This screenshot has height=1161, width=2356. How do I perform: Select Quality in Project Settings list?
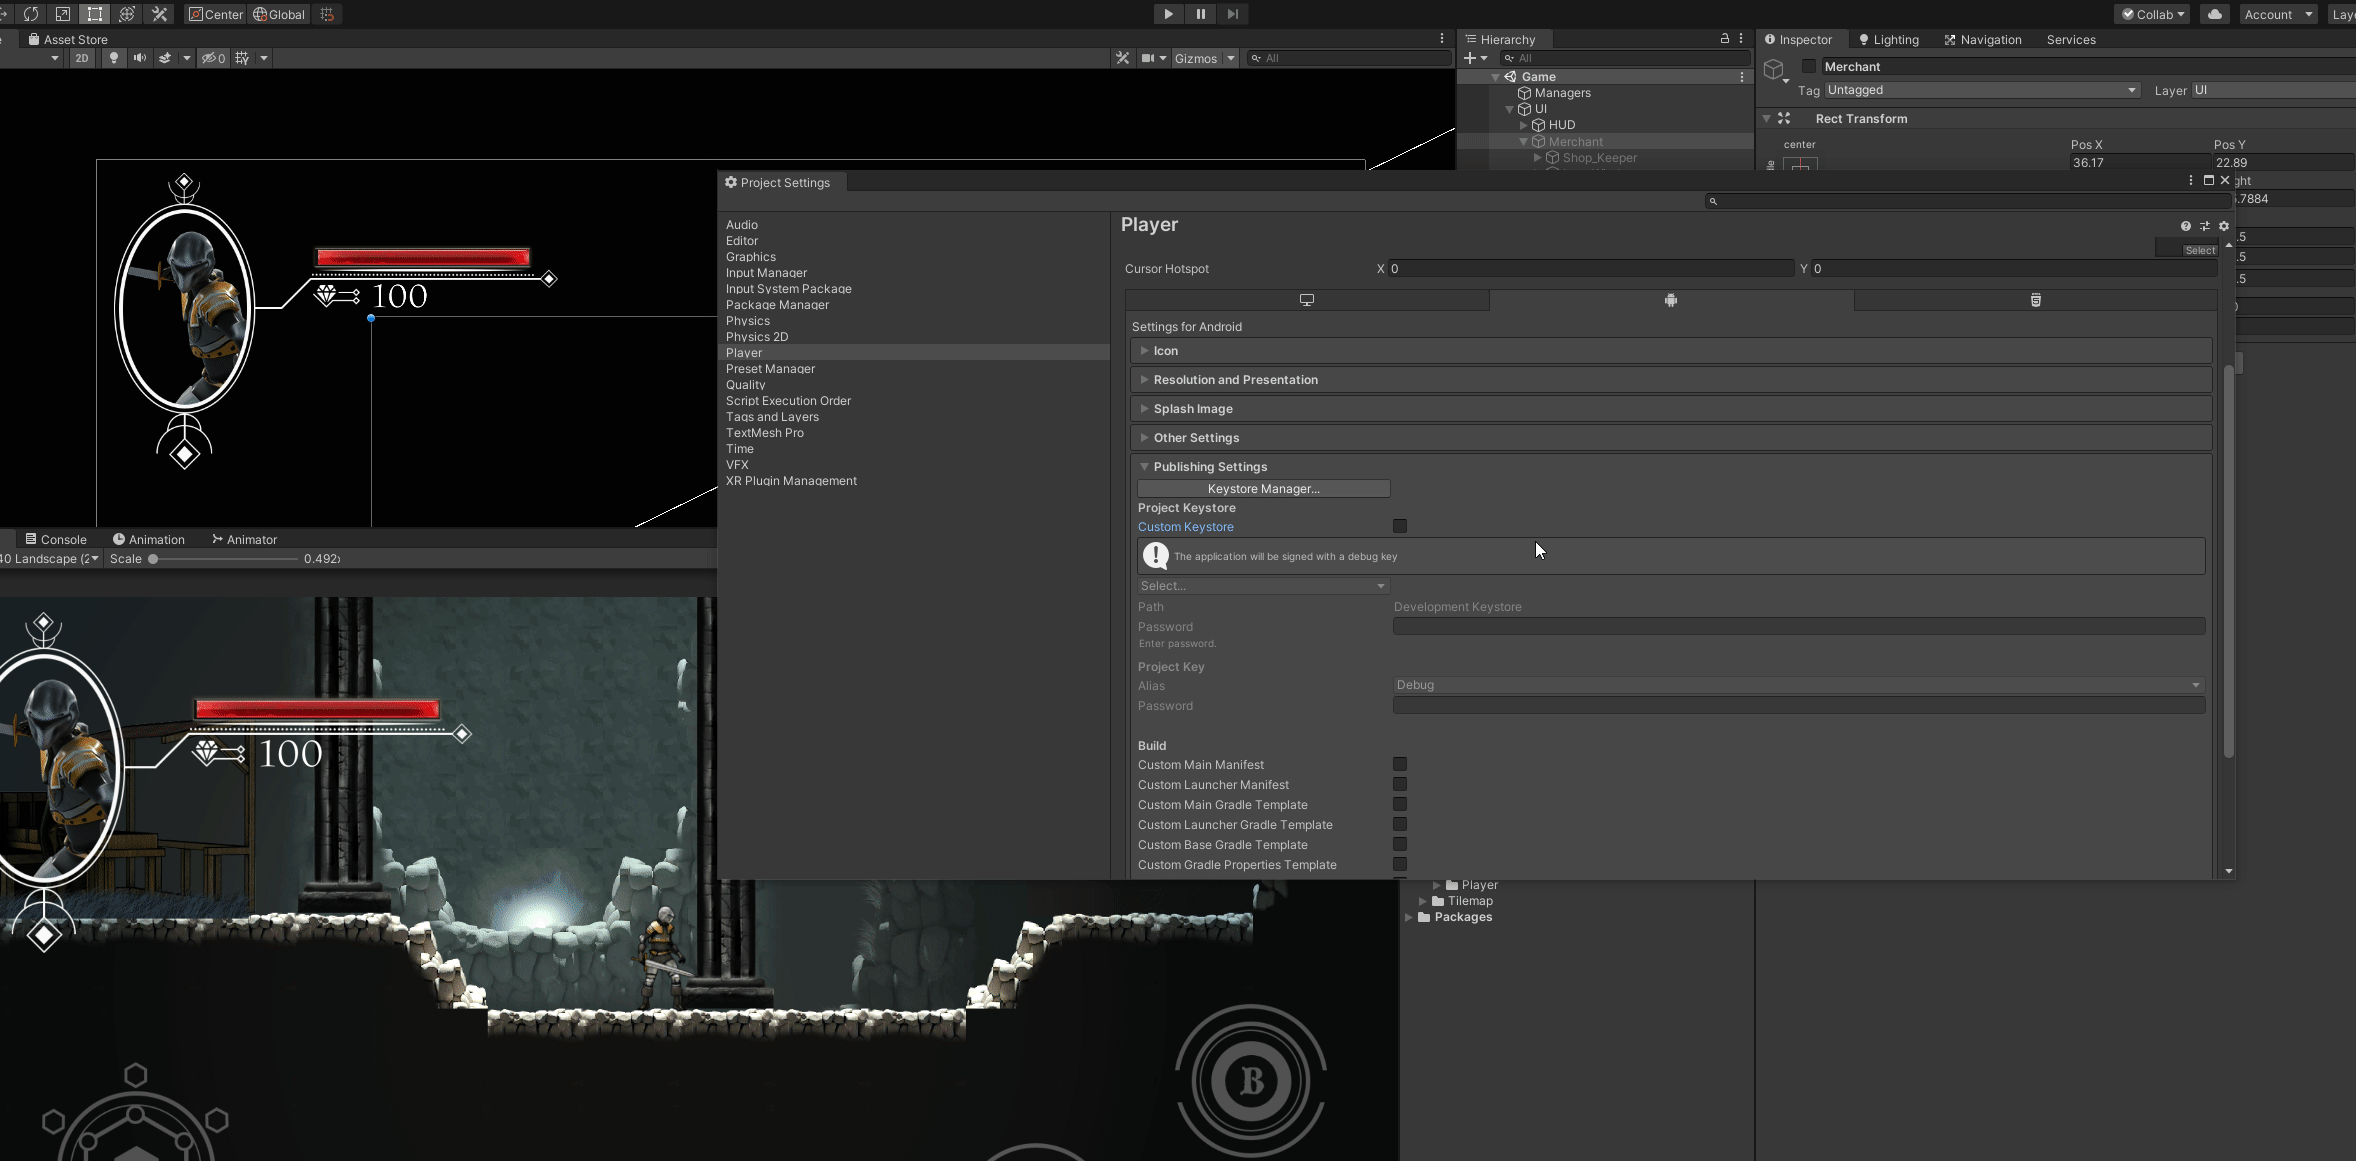(x=746, y=385)
